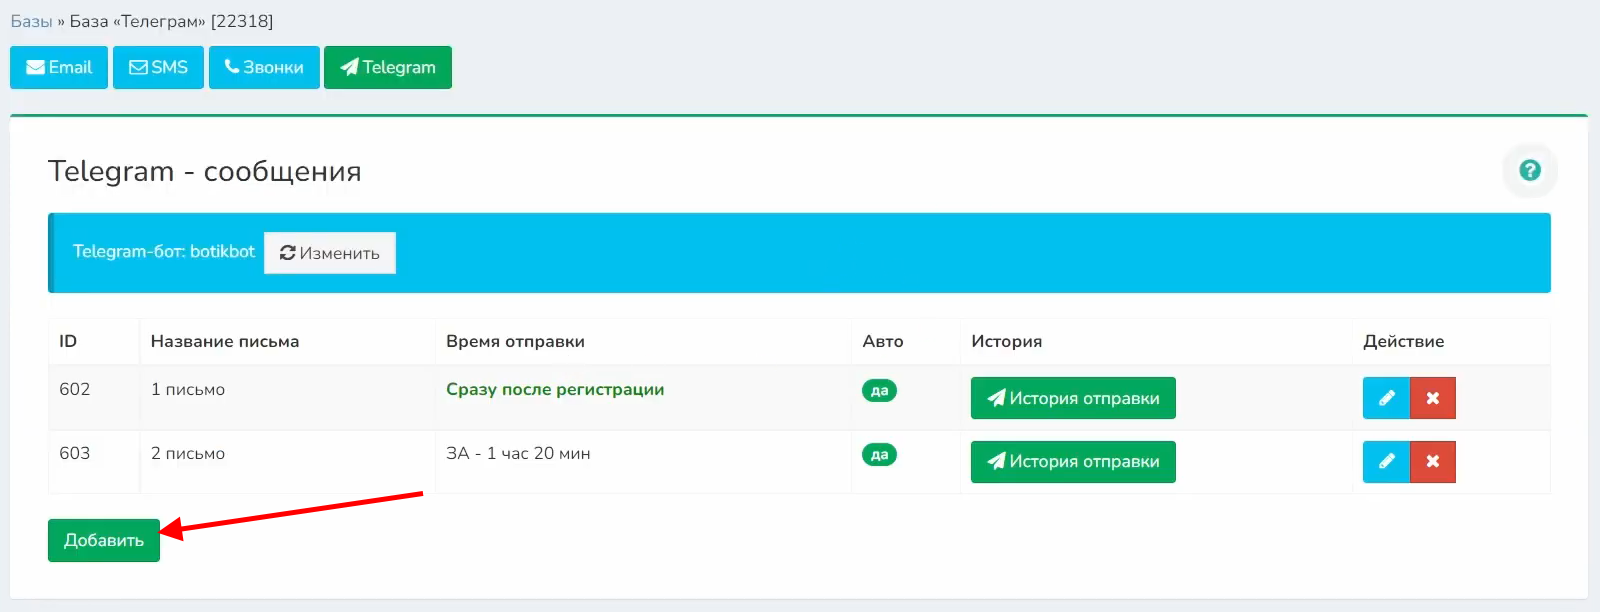Click the Сразу после регистрации send time

pyautogui.click(x=555, y=390)
